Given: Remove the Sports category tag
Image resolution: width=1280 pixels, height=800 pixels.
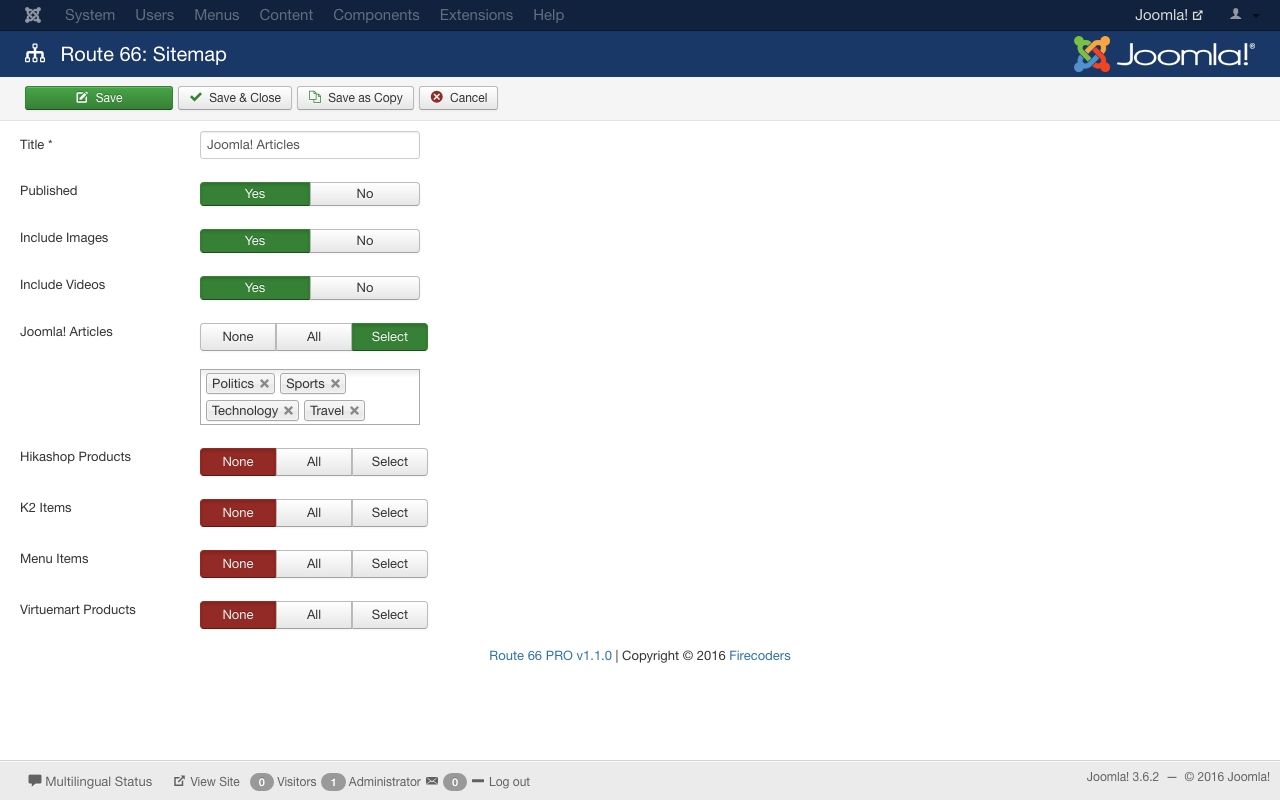Looking at the screenshot, I should tap(335, 384).
